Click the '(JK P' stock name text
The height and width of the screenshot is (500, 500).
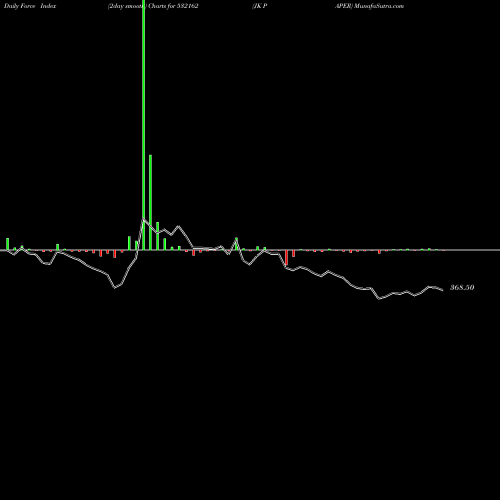[260, 6]
